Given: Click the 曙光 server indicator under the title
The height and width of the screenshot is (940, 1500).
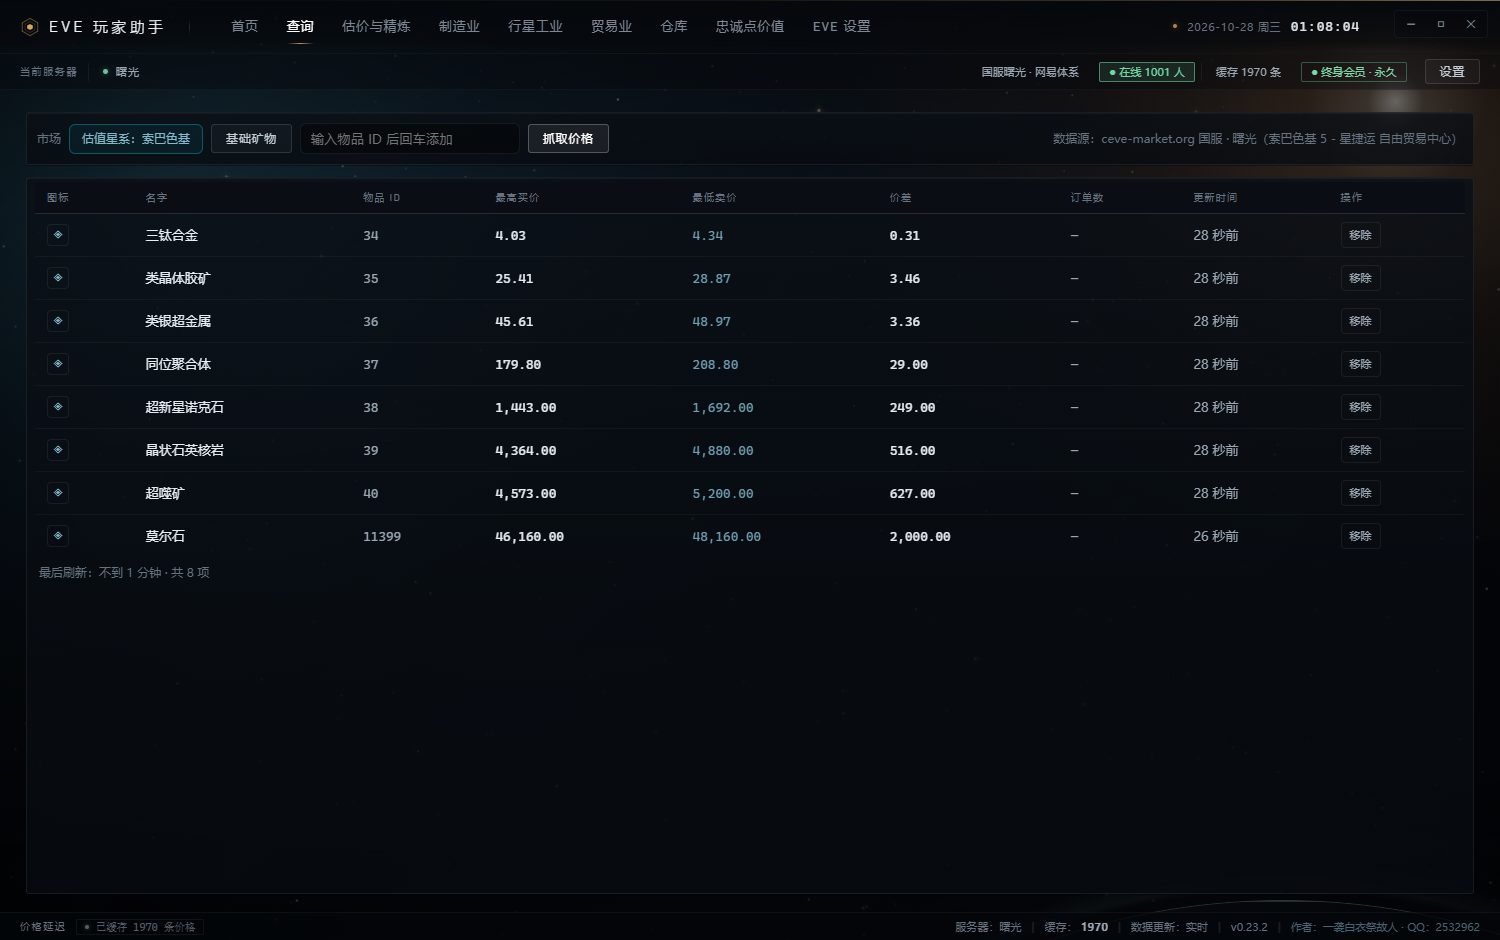Looking at the screenshot, I should (121, 72).
